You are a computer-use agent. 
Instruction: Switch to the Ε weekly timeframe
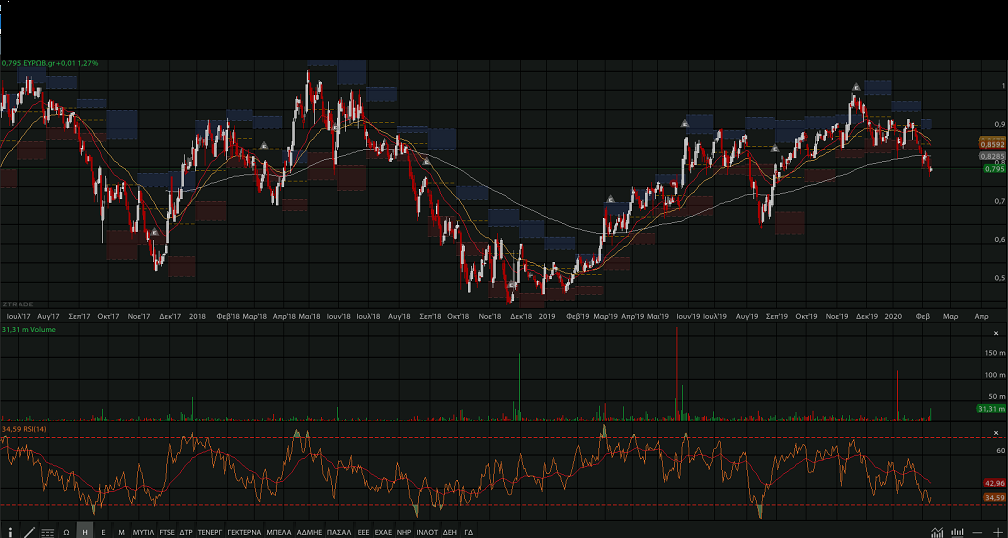103,532
